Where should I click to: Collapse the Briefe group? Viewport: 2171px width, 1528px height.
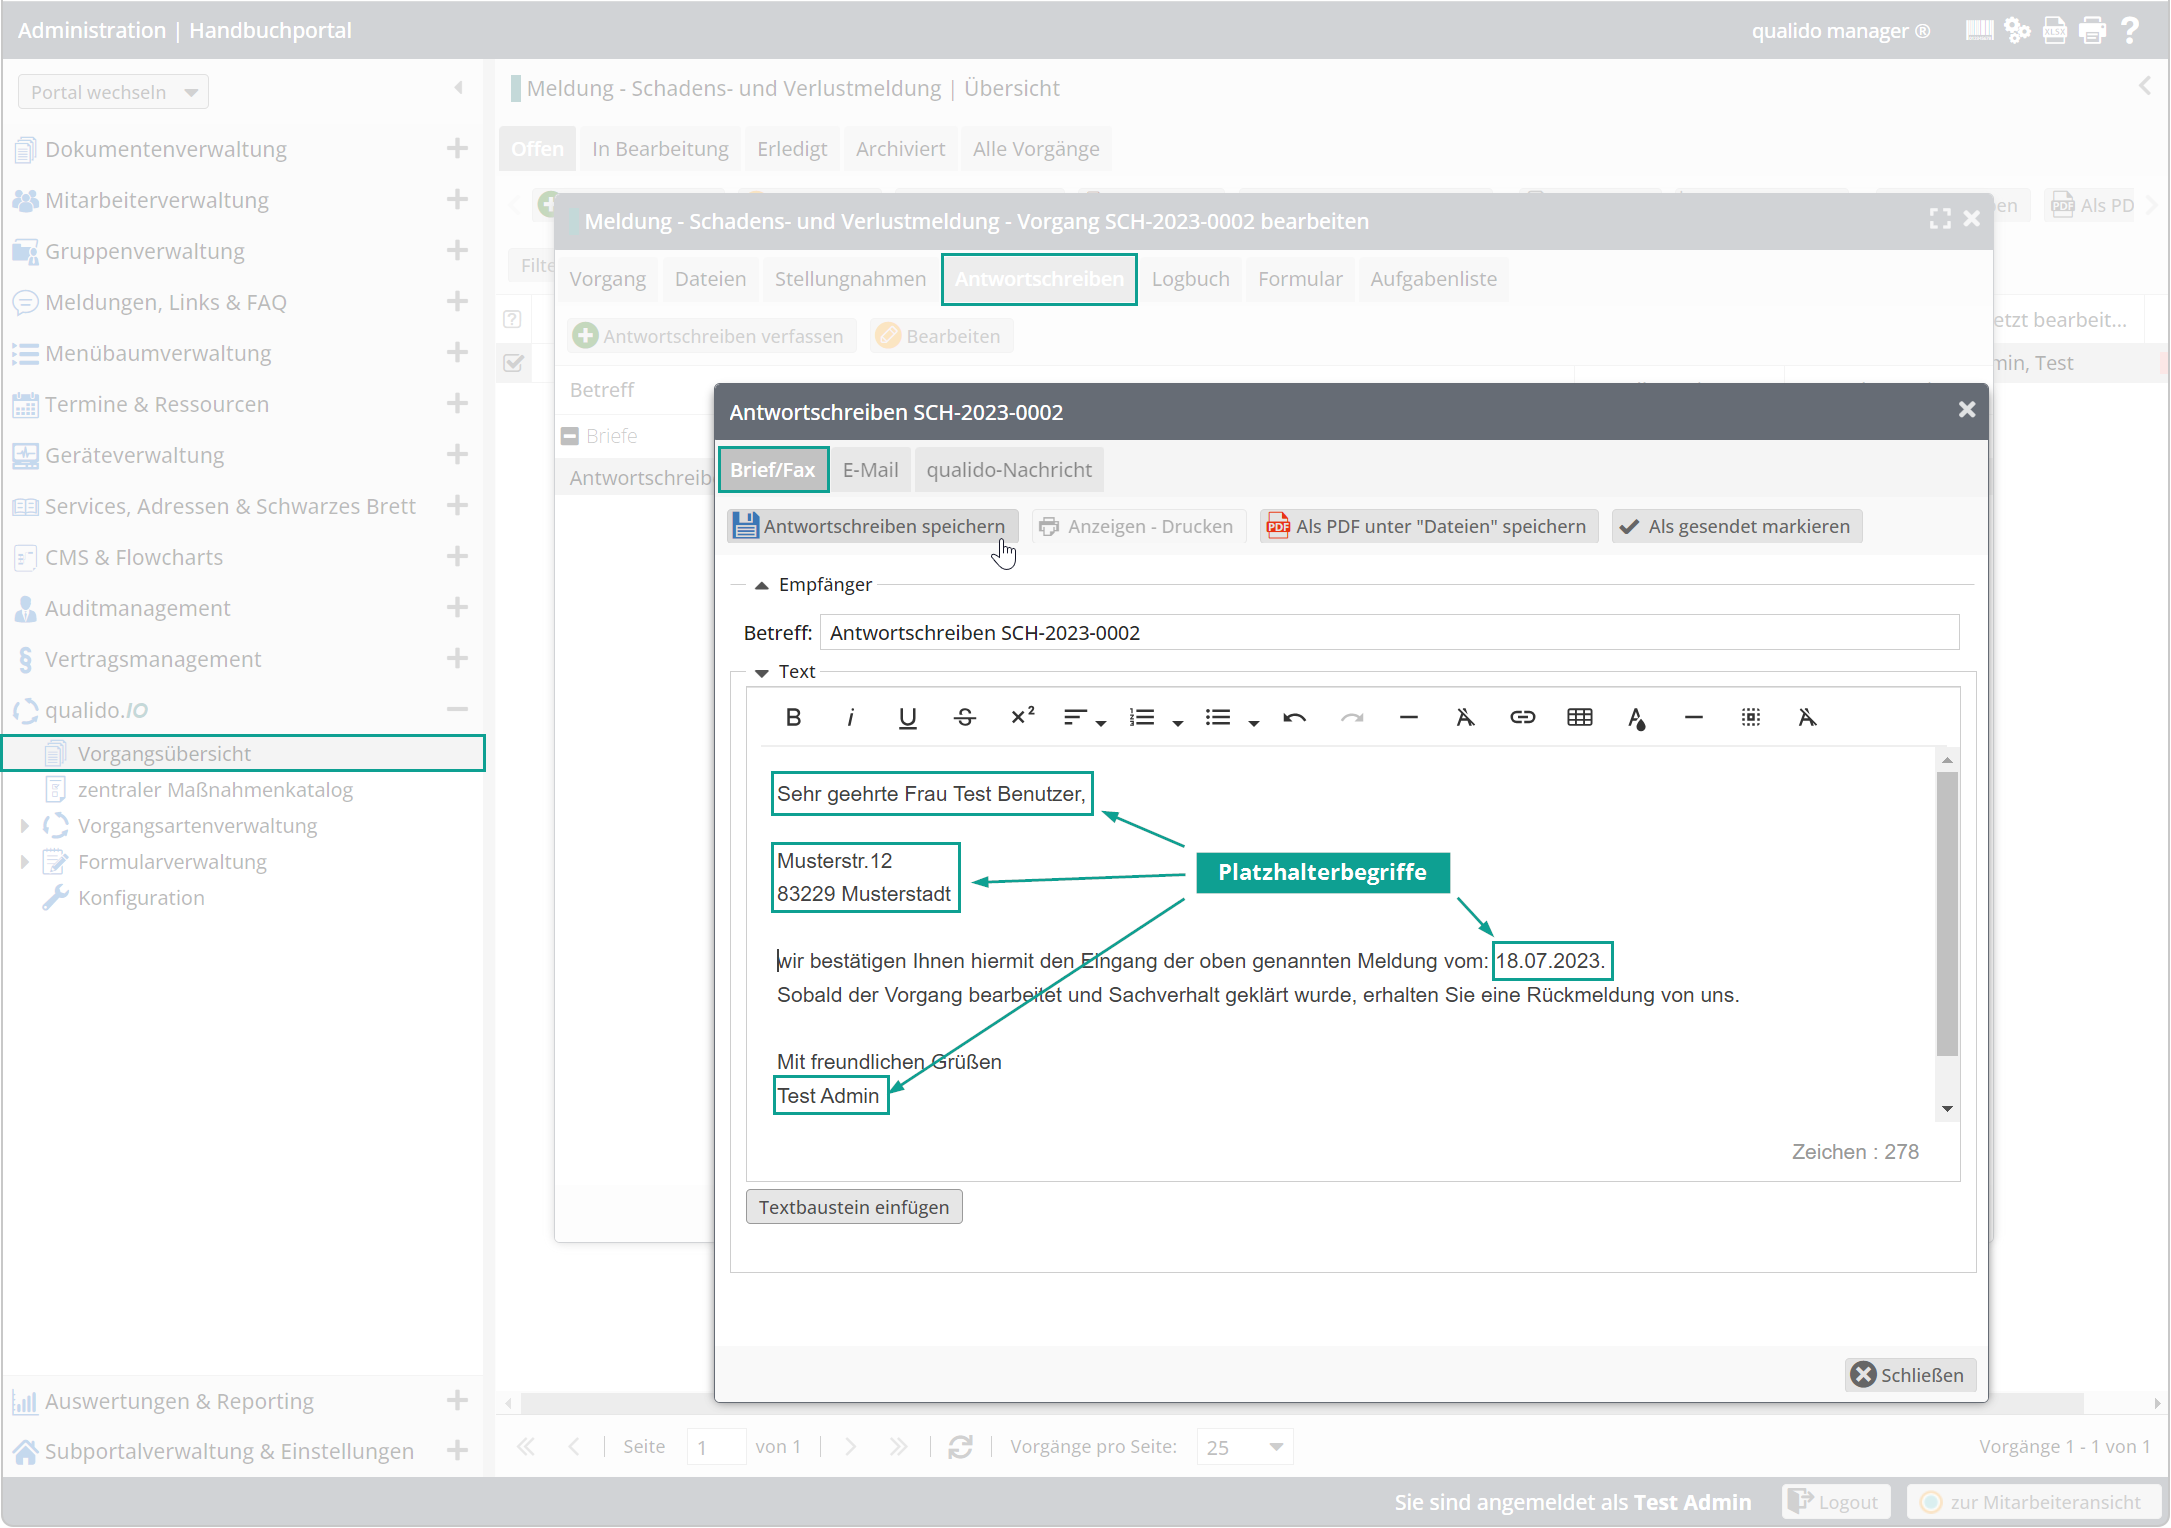570,436
